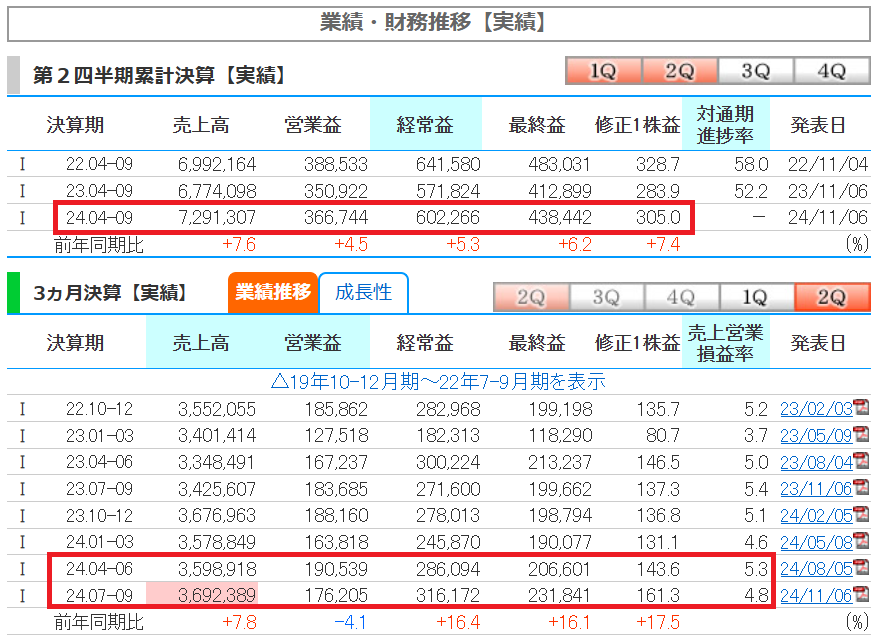The height and width of the screenshot is (635, 878).
Task: Select 1Q tab in 第2四半期累計決算 section
Action: (604, 71)
